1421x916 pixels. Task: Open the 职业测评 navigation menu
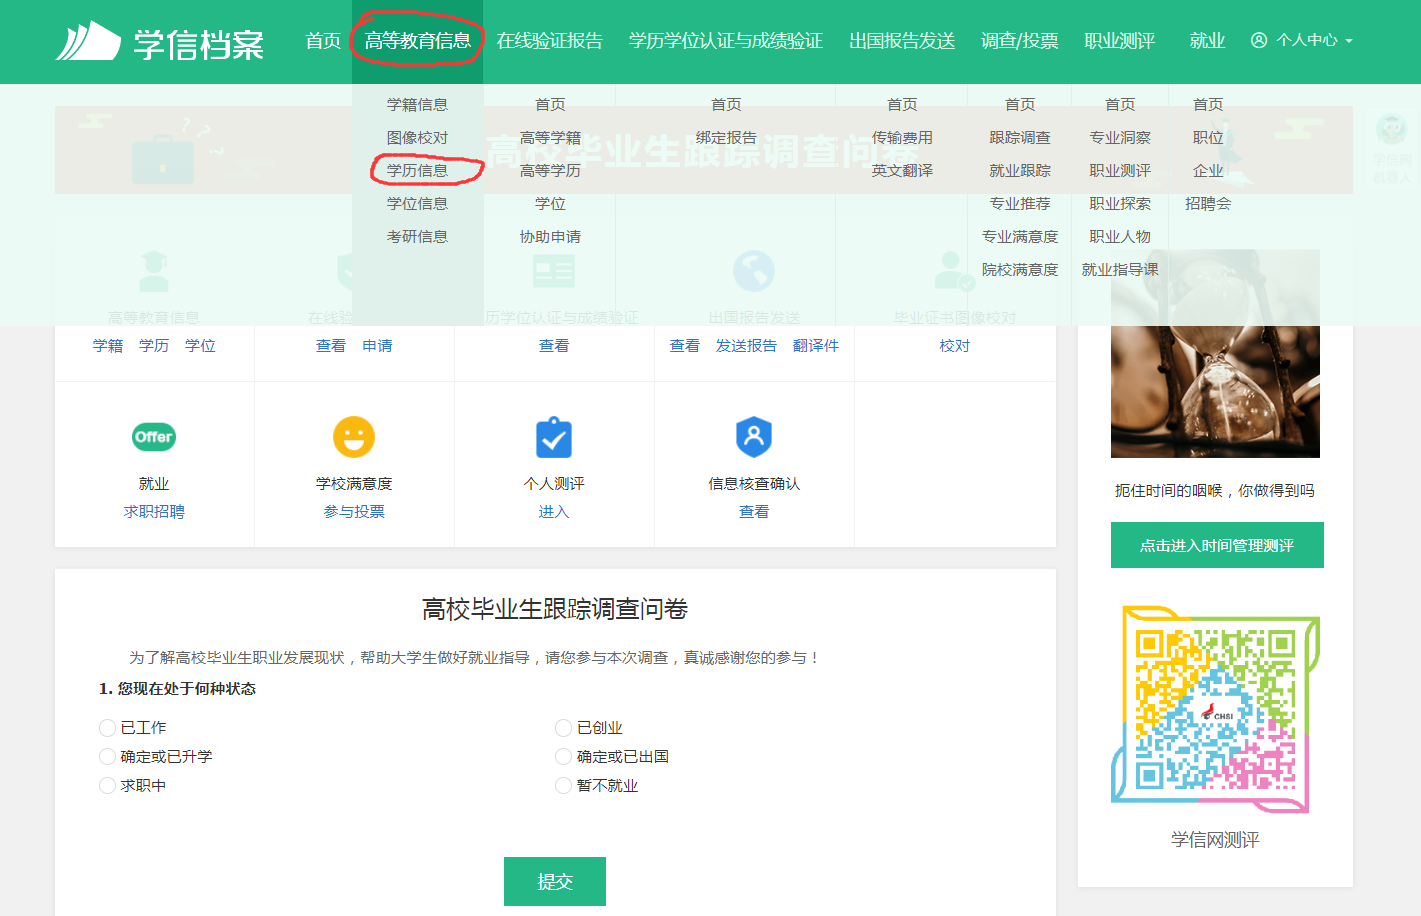pyautogui.click(x=1120, y=41)
